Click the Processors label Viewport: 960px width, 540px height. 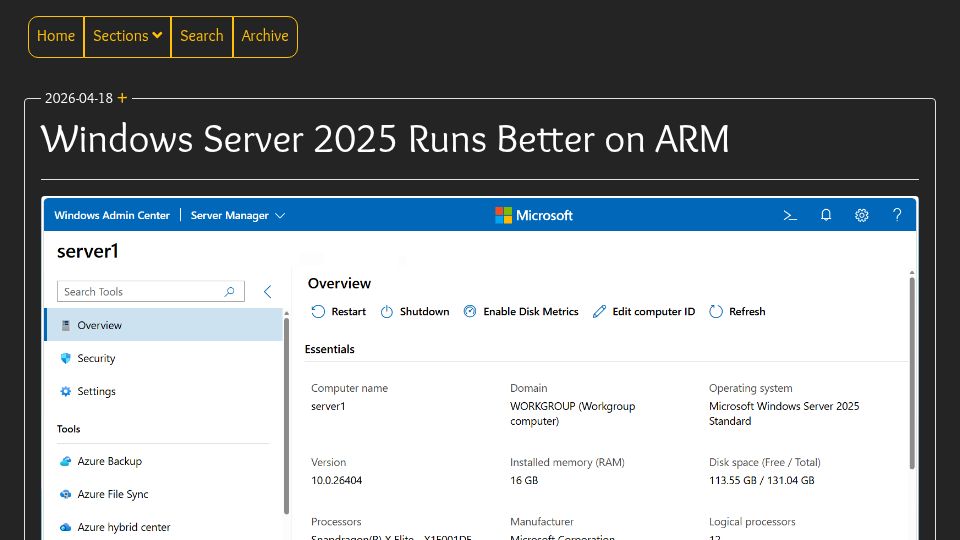(x=336, y=522)
